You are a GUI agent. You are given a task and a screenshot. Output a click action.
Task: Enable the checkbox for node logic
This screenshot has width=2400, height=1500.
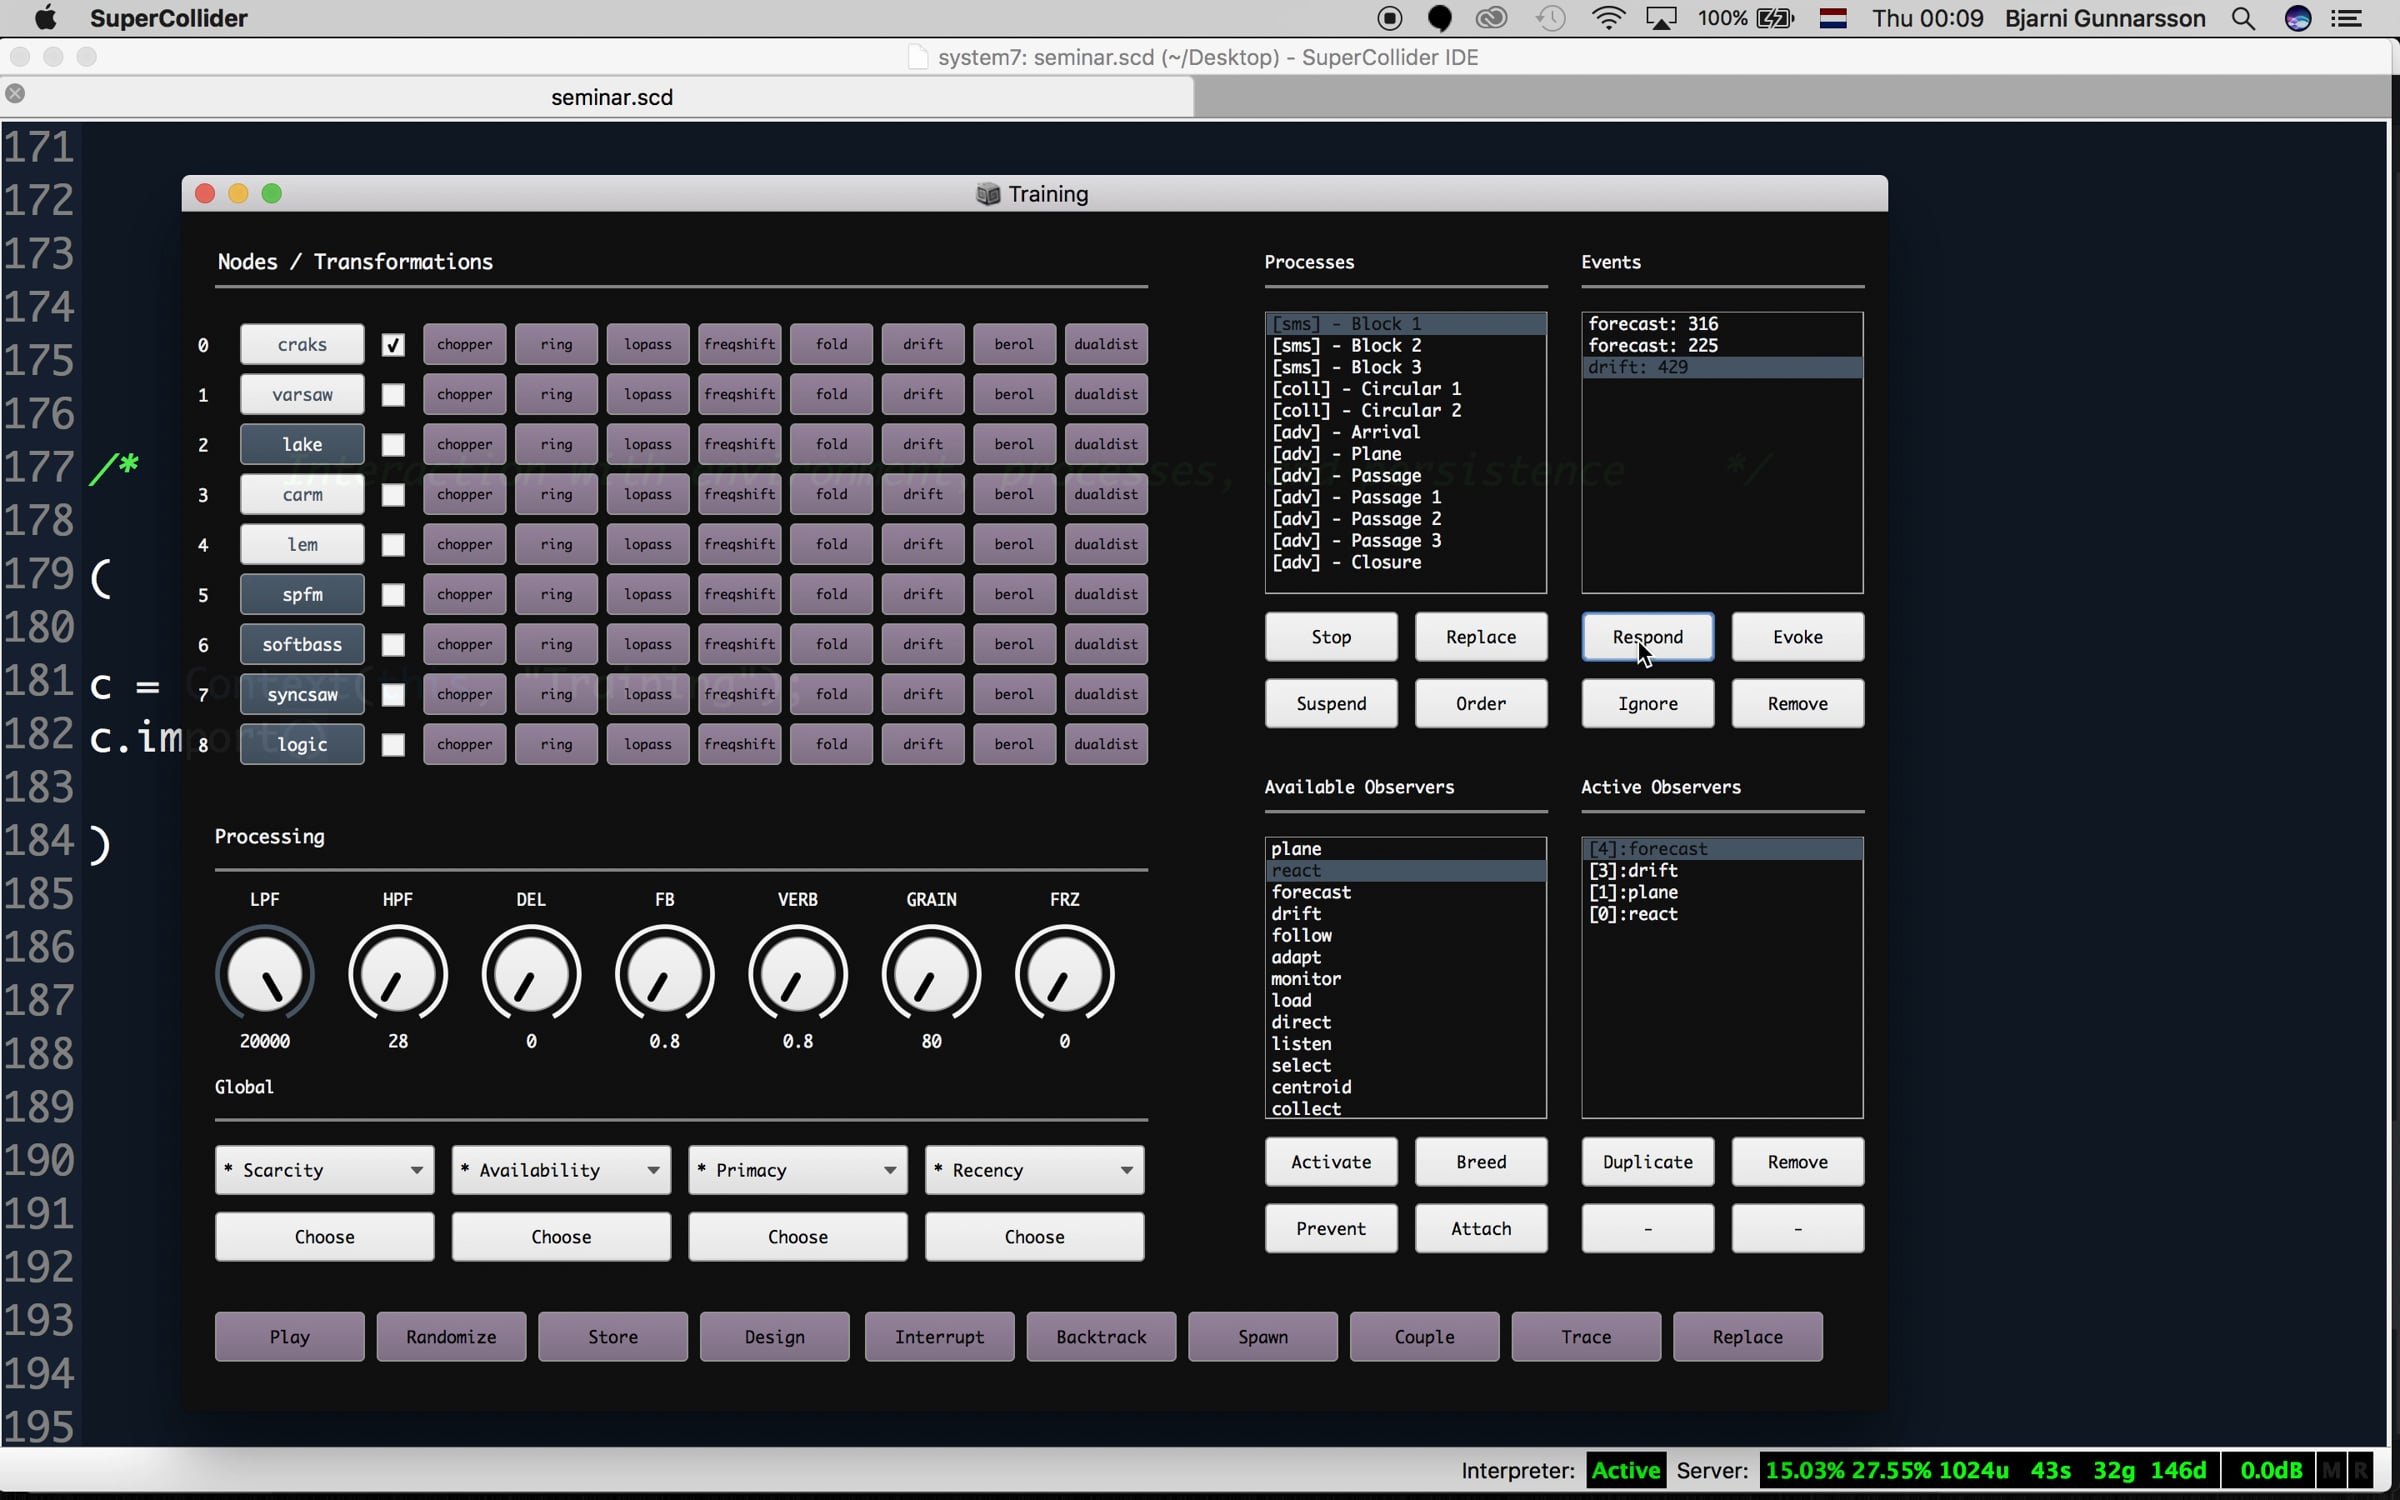pos(393,745)
